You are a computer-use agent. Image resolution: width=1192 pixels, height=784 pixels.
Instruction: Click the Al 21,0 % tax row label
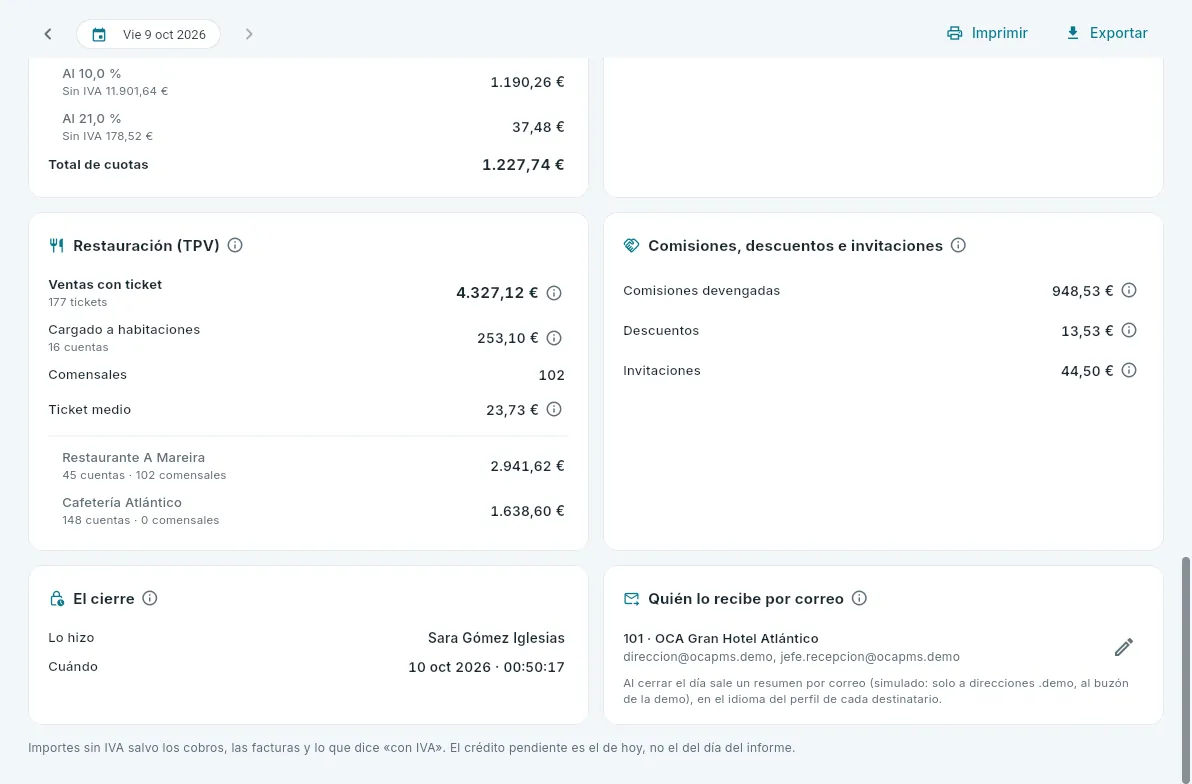(91, 119)
